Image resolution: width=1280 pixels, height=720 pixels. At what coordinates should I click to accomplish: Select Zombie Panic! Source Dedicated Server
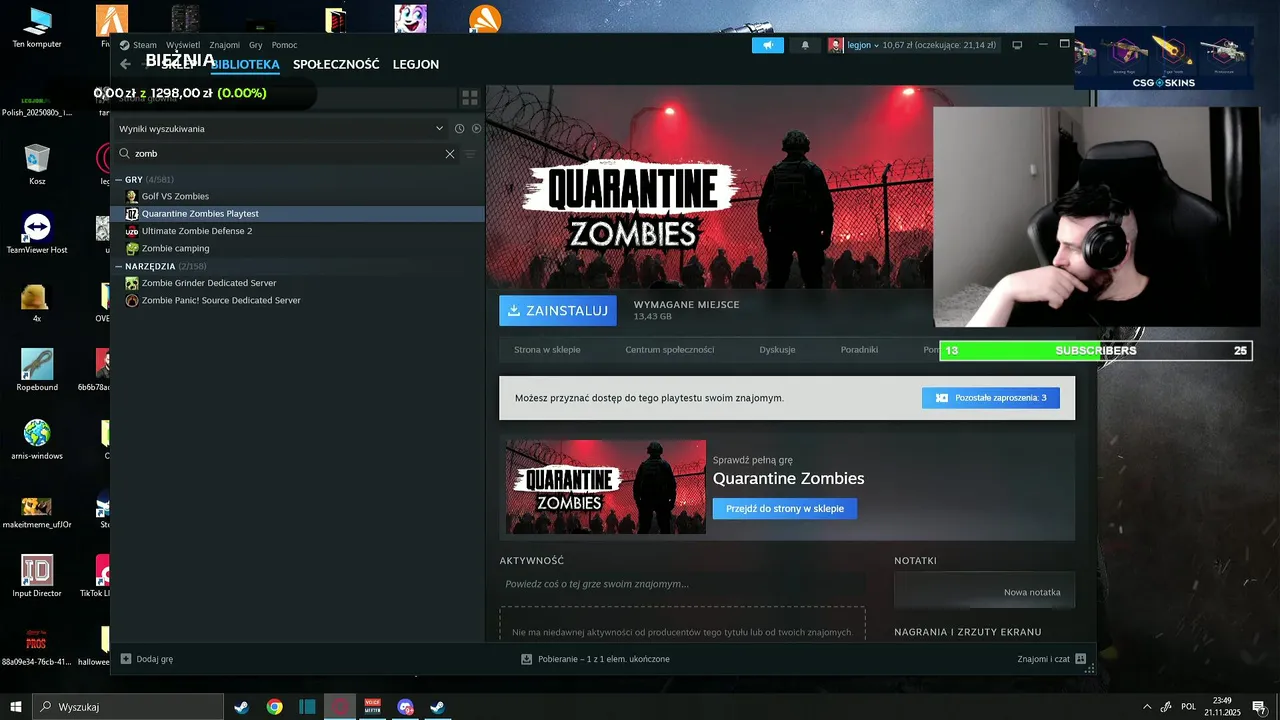297,300
